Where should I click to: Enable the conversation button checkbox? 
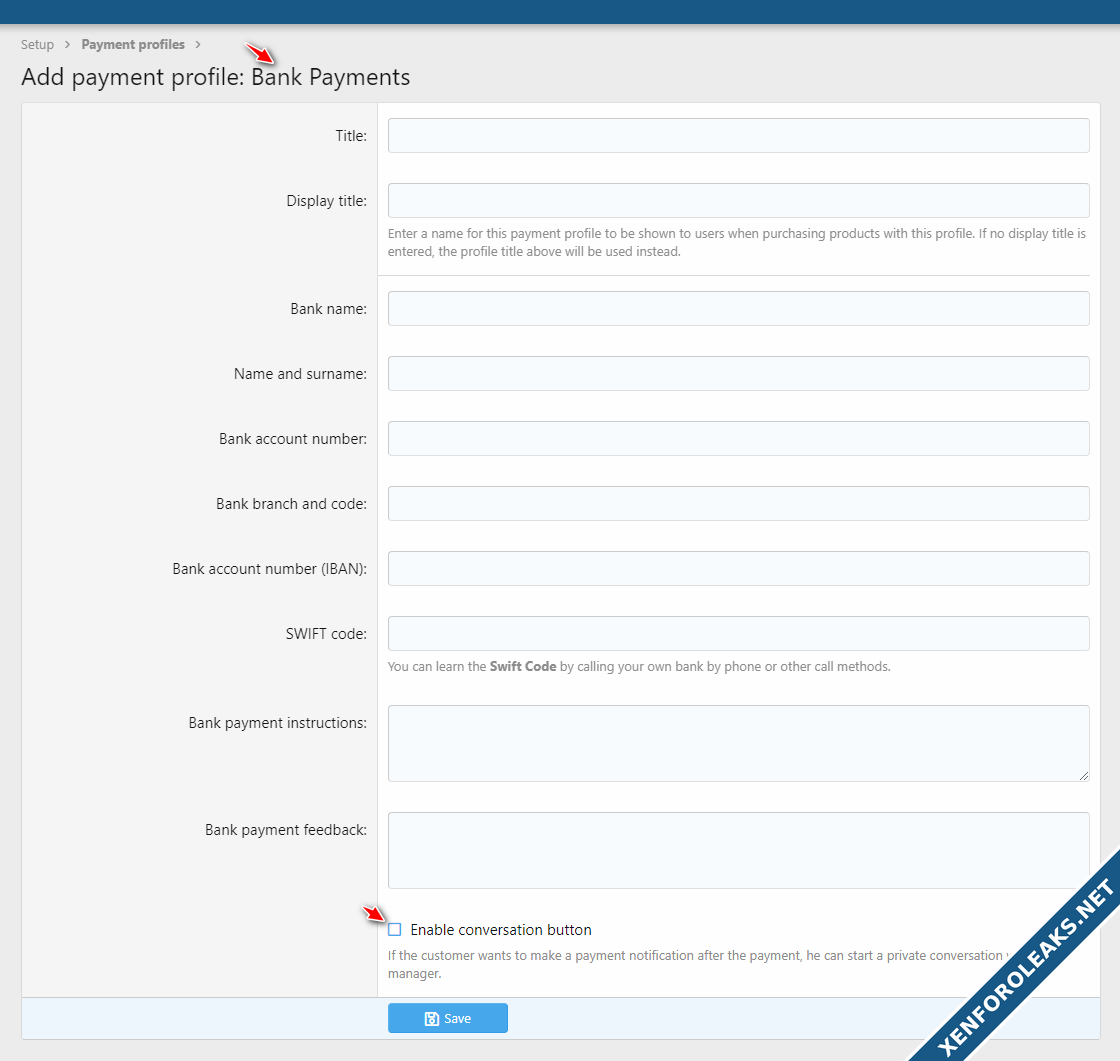(395, 930)
